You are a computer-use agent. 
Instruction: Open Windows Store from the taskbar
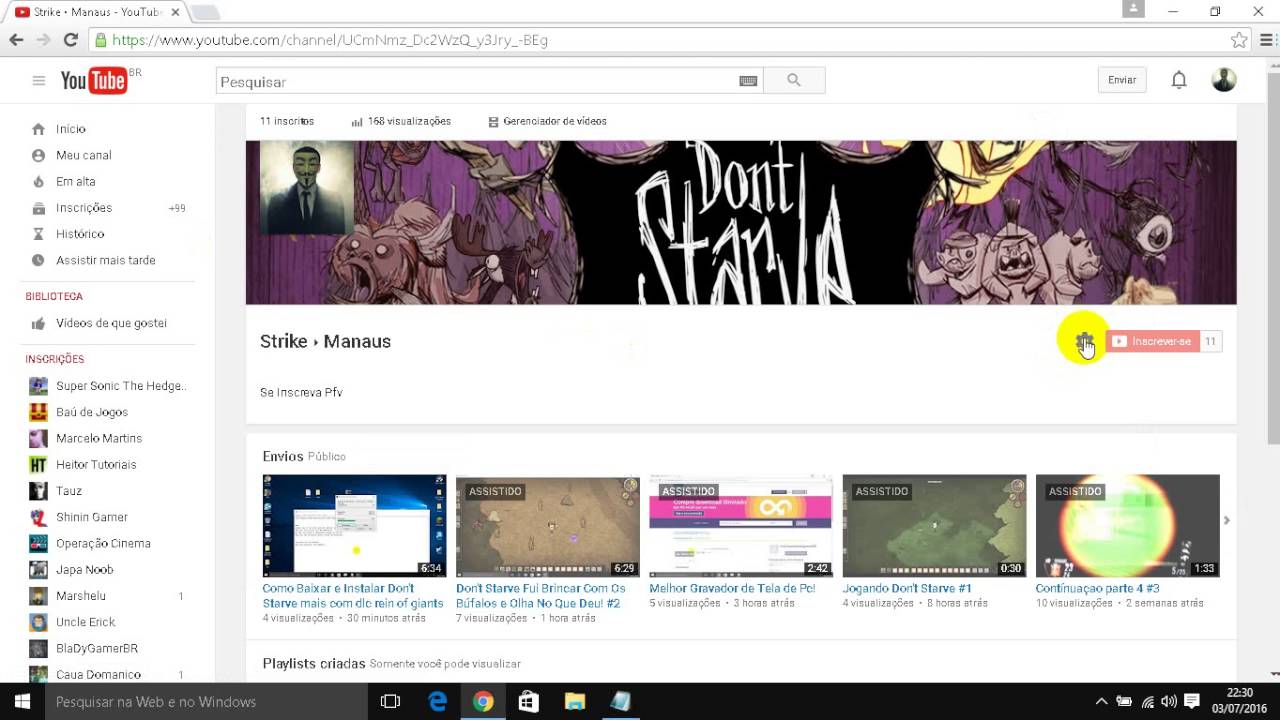point(529,702)
